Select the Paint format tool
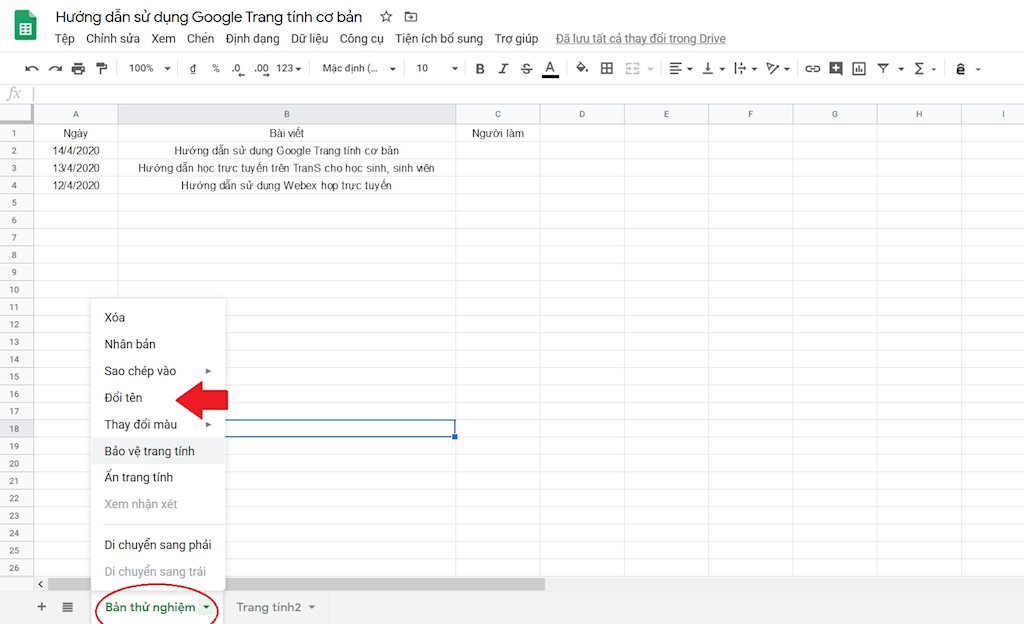 click(x=101, y=68)
